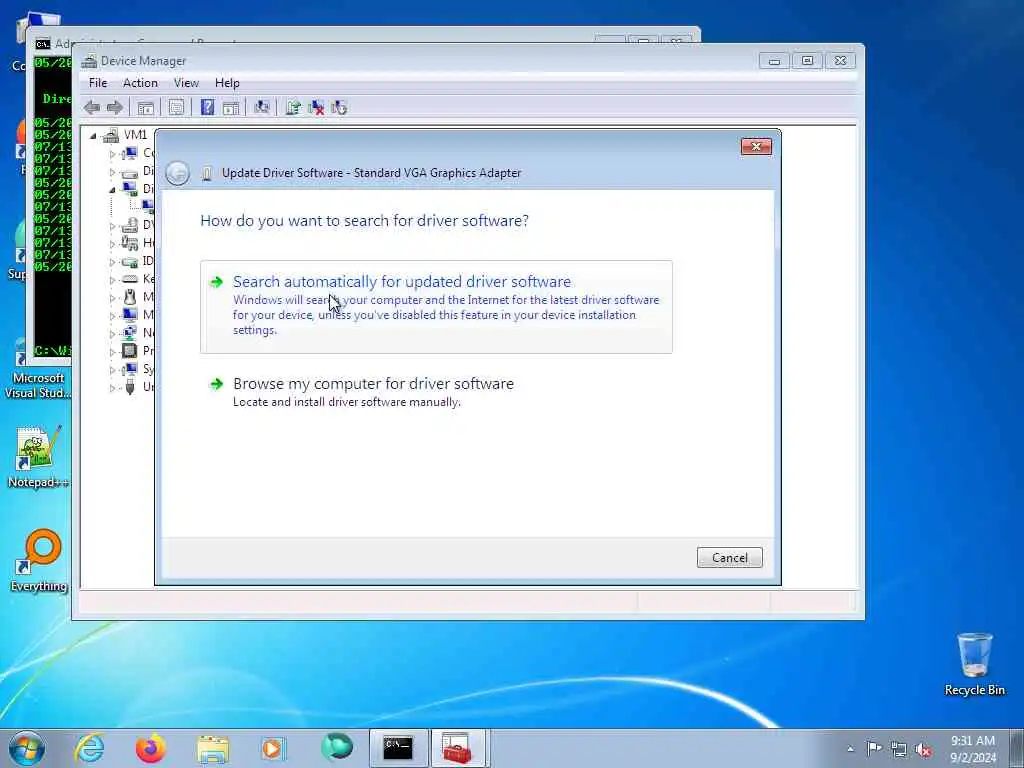Screen dimensions: 1024x768
Task: Click the Disable device toolbar icon
Action: [x=339, y=108]
